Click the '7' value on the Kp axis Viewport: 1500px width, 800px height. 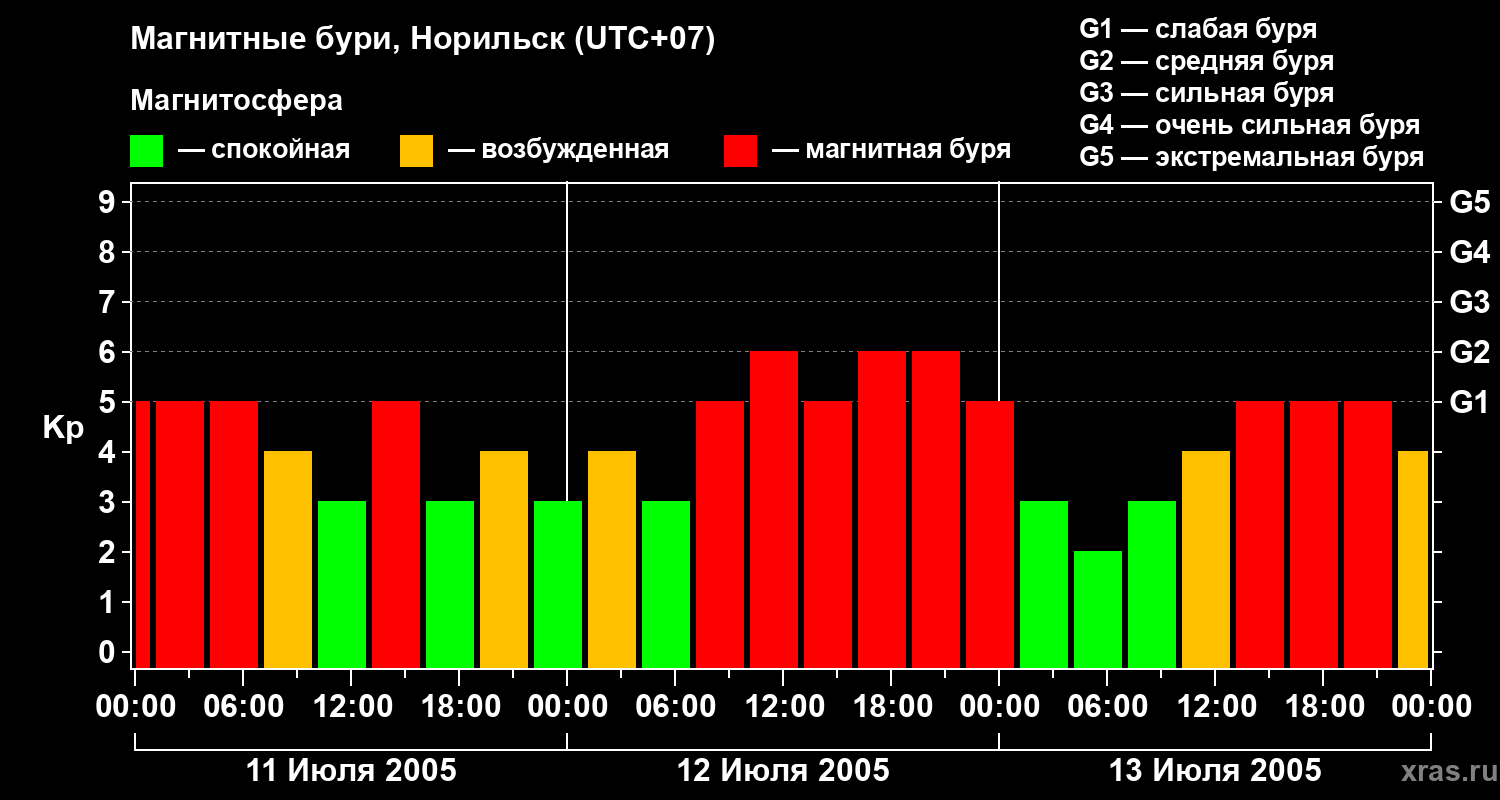tap(109, 302)
